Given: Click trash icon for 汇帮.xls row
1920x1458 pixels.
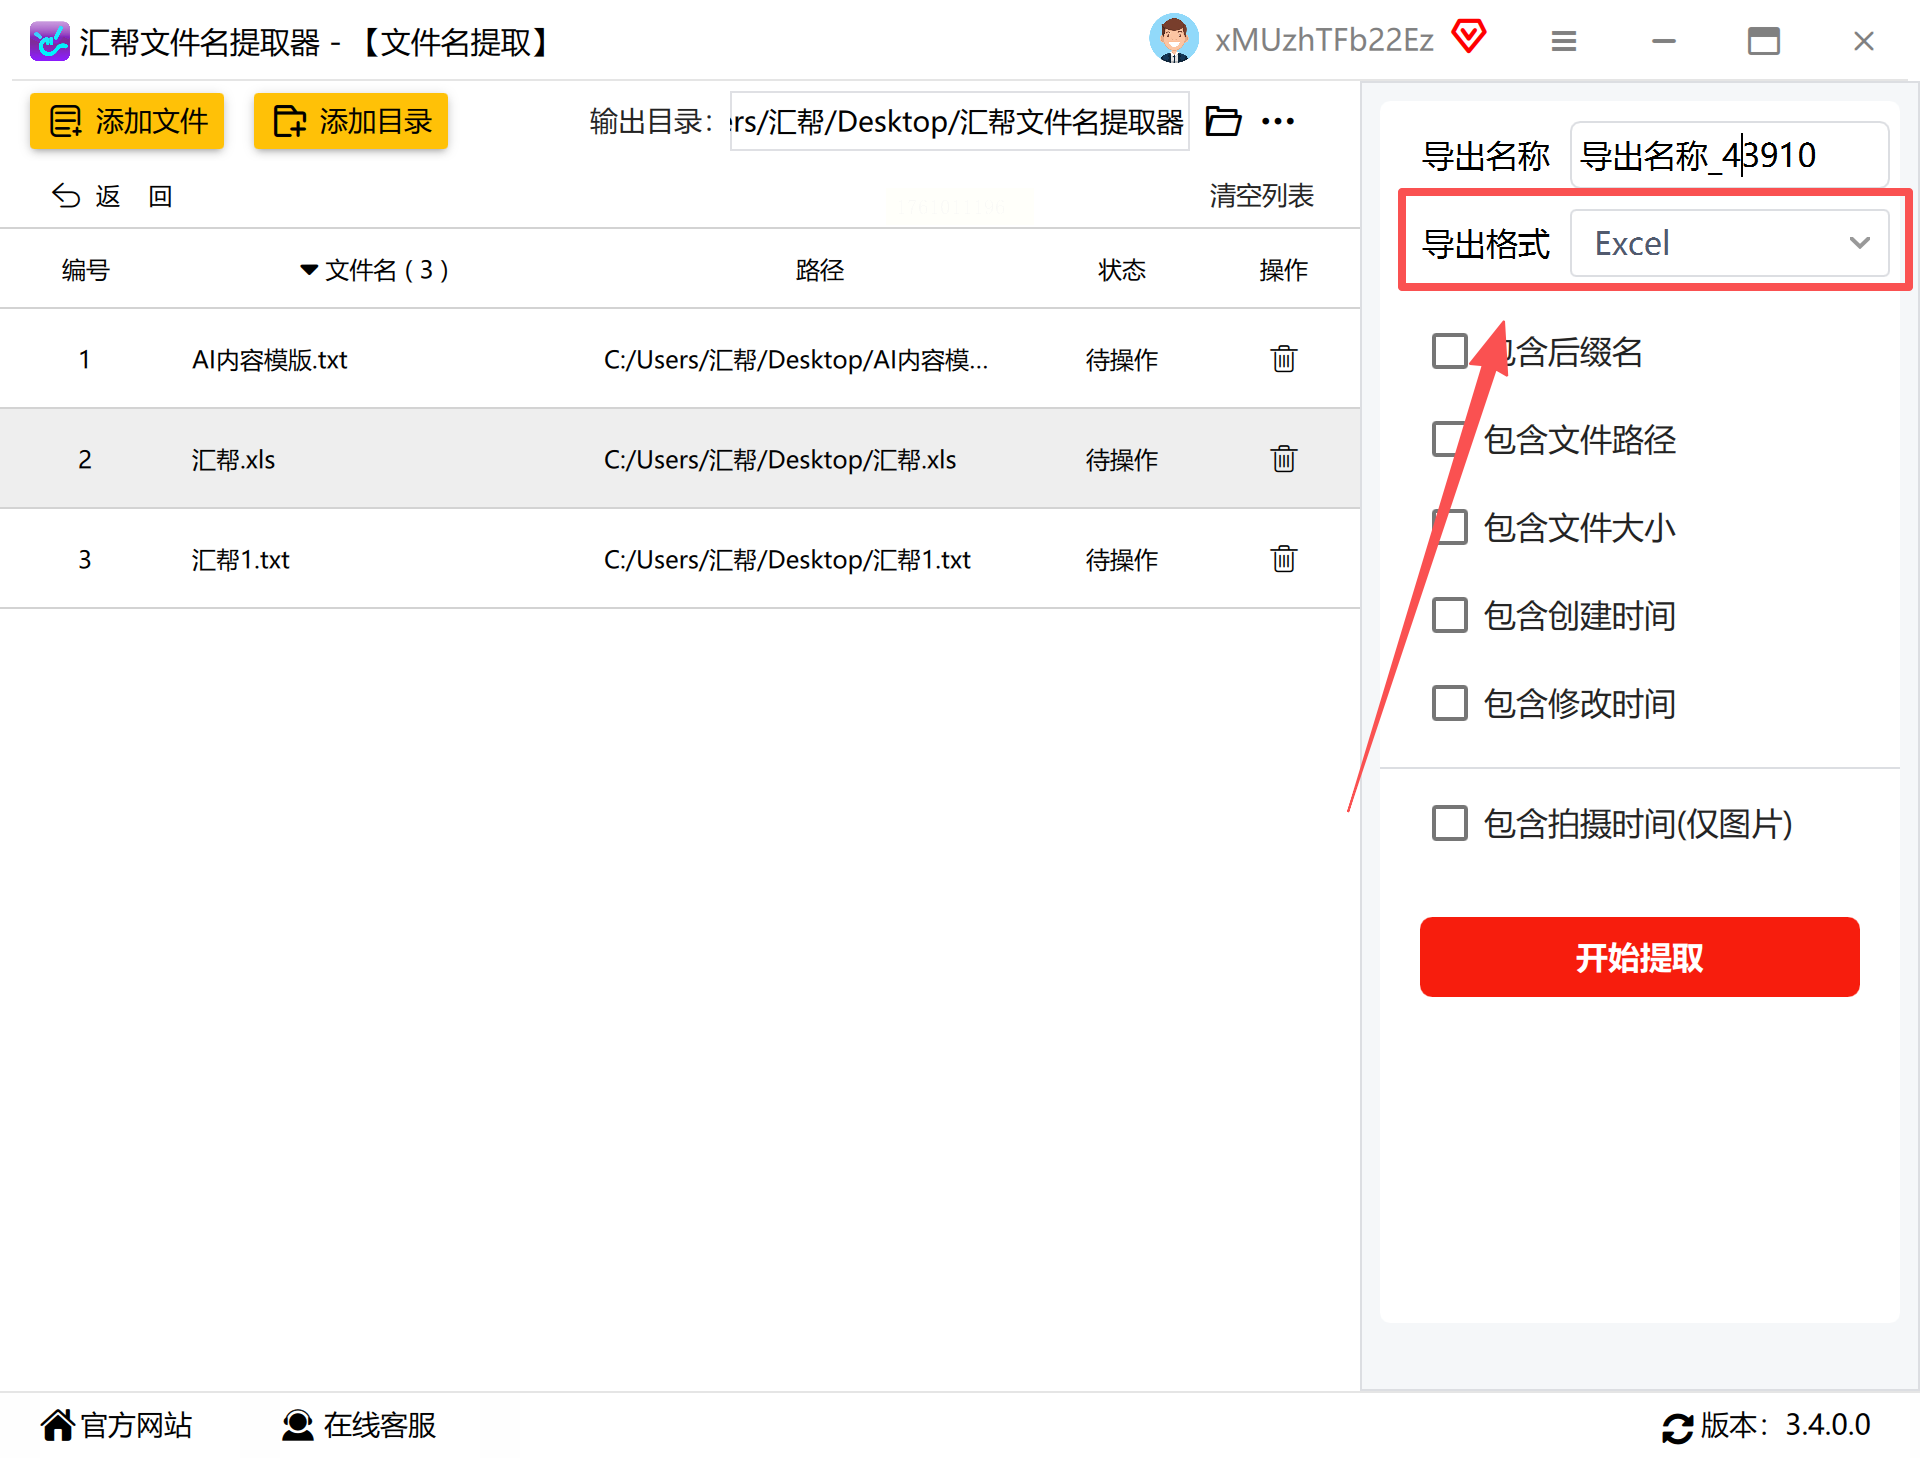Looking at the screenshot, I should [1283, 459].
